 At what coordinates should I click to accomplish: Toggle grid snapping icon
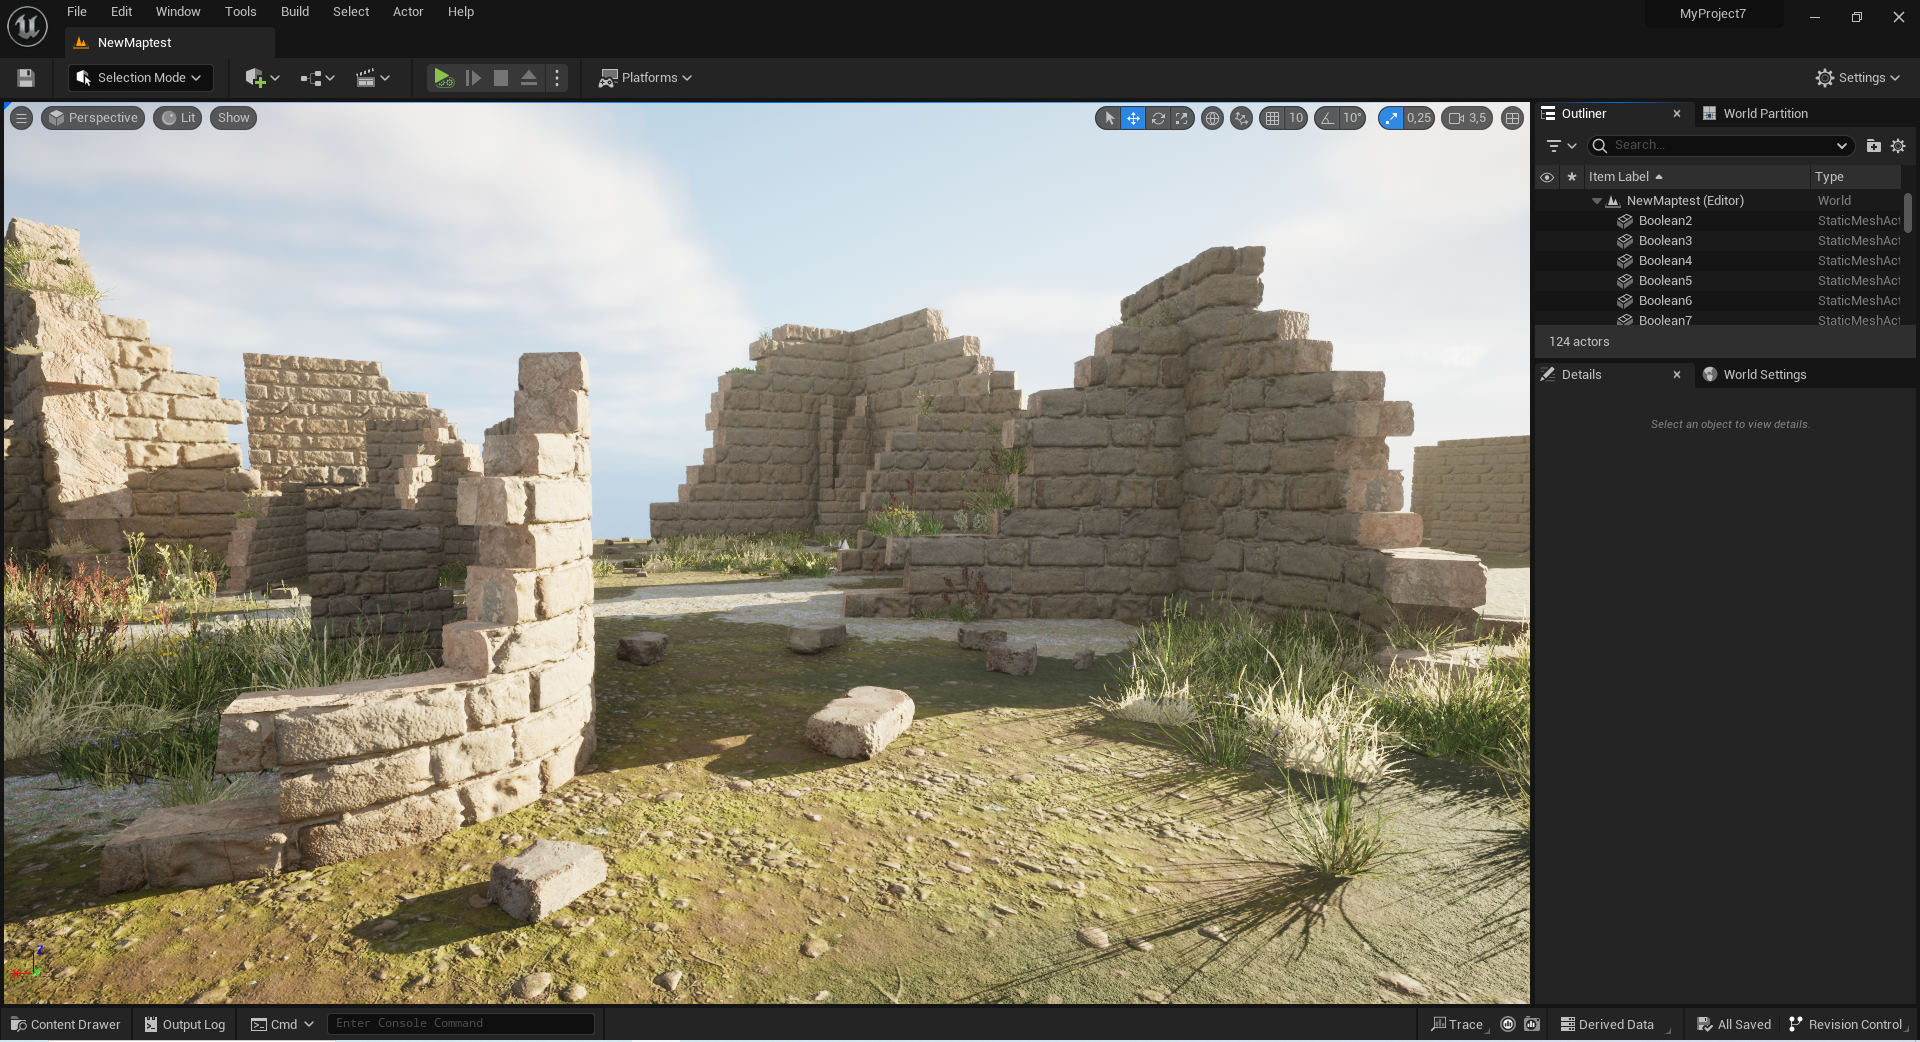(1272, 118)
